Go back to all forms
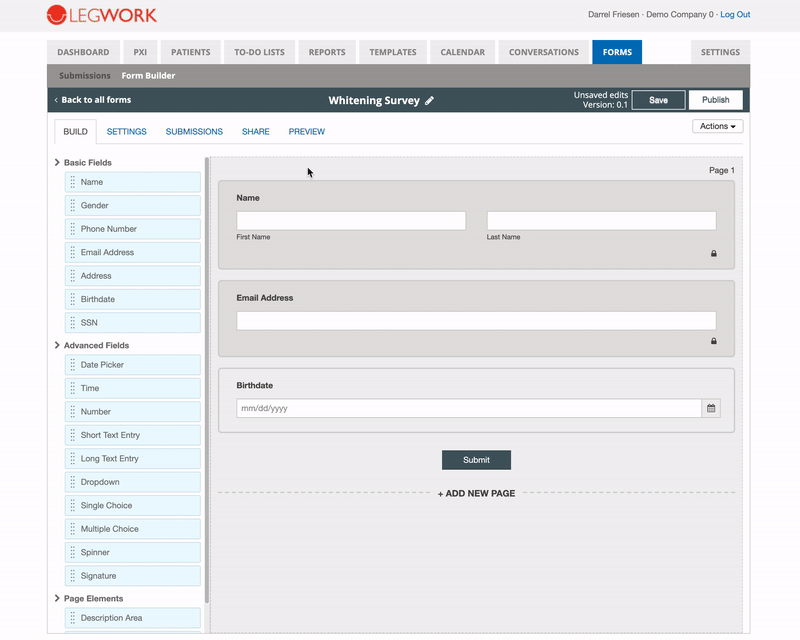 (93, 100)
